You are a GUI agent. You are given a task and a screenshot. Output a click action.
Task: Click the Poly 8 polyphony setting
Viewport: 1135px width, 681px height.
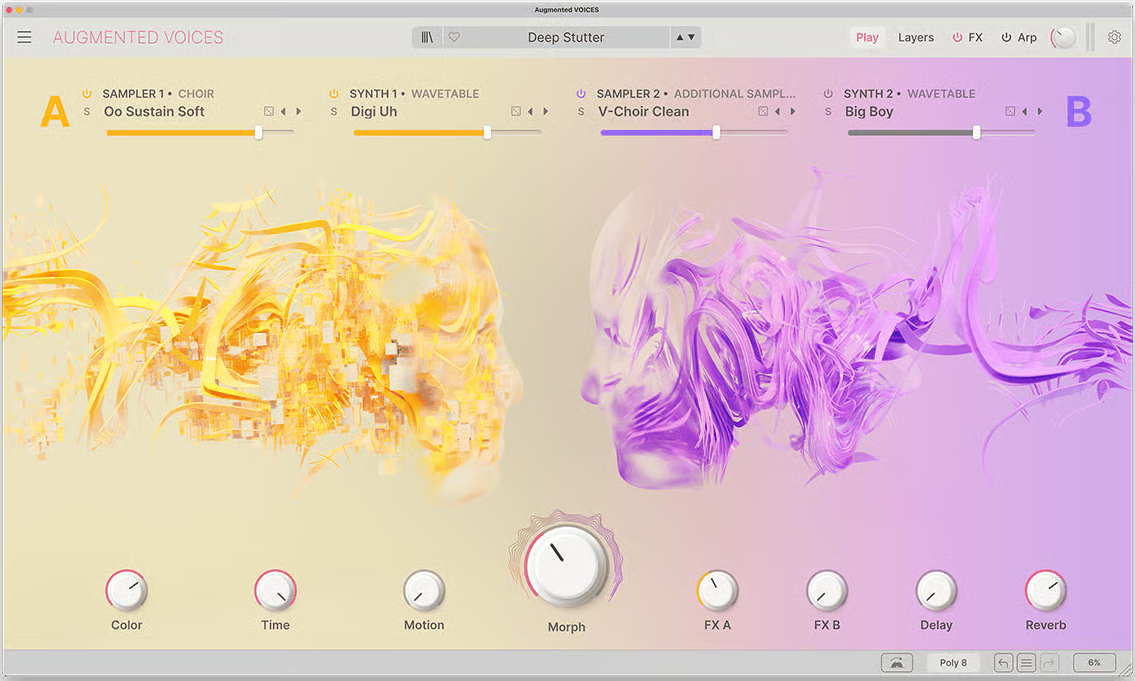(953, 662)
